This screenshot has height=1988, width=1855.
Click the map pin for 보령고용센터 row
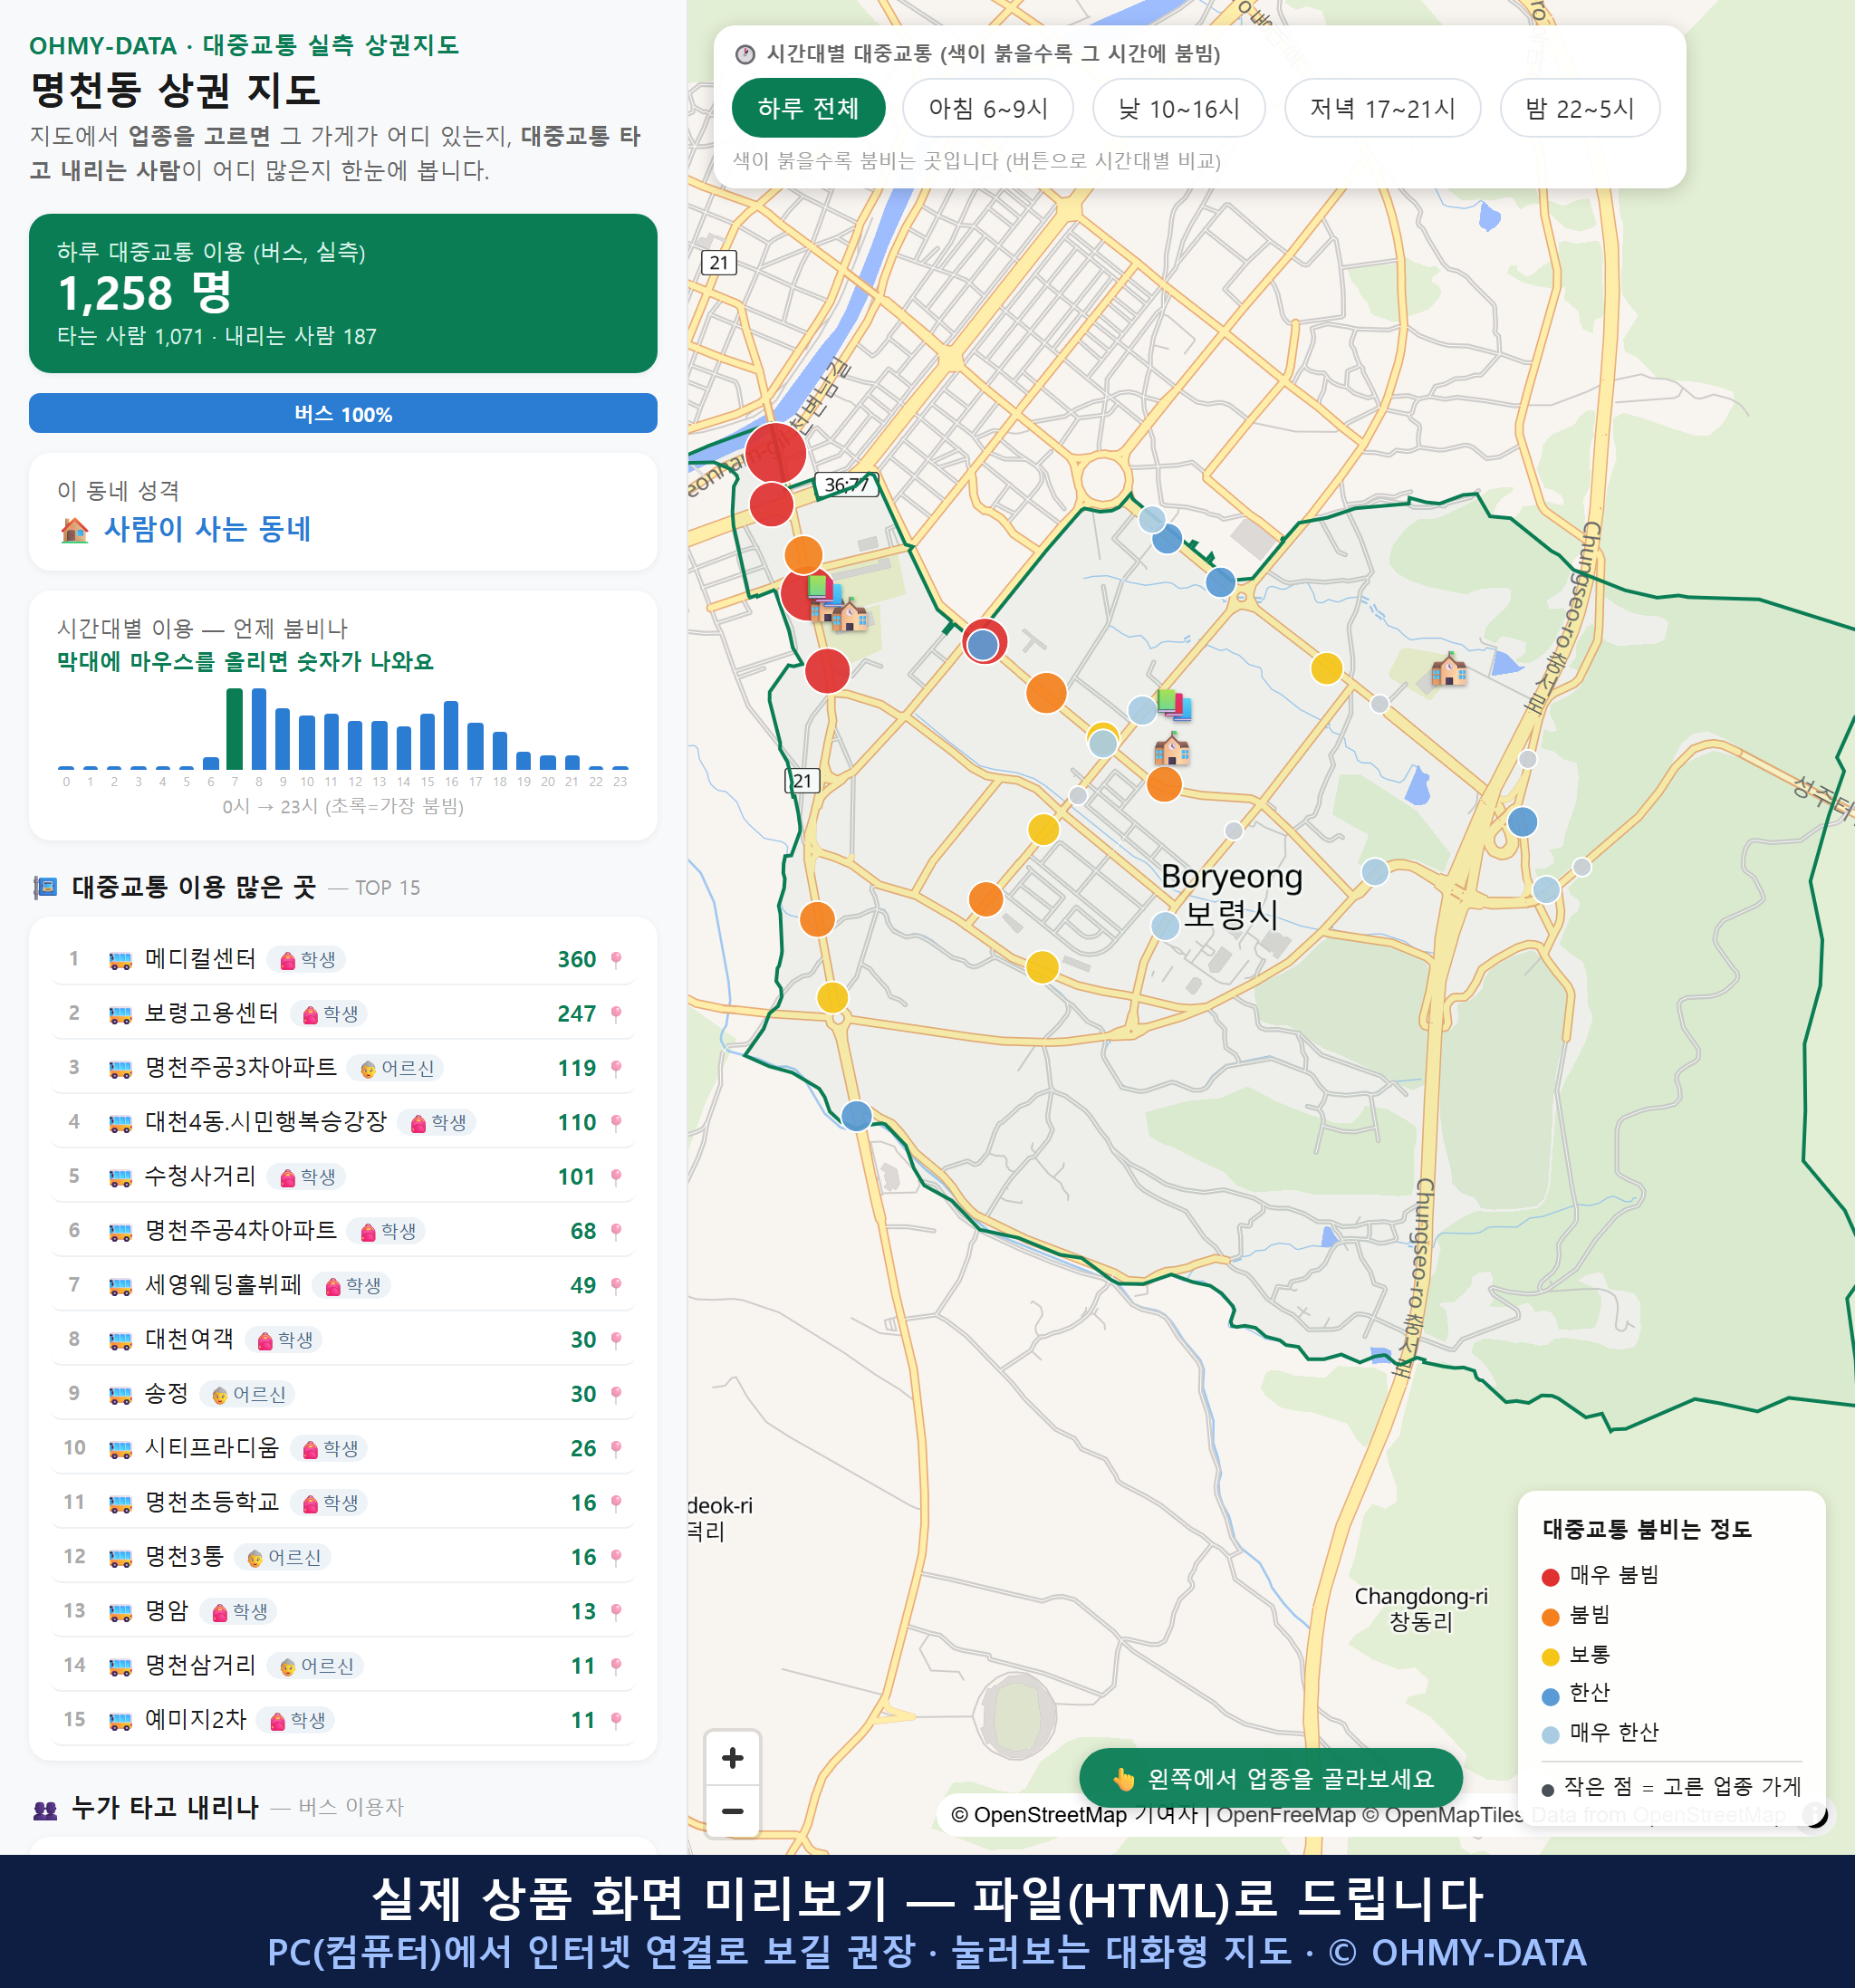616,1014
